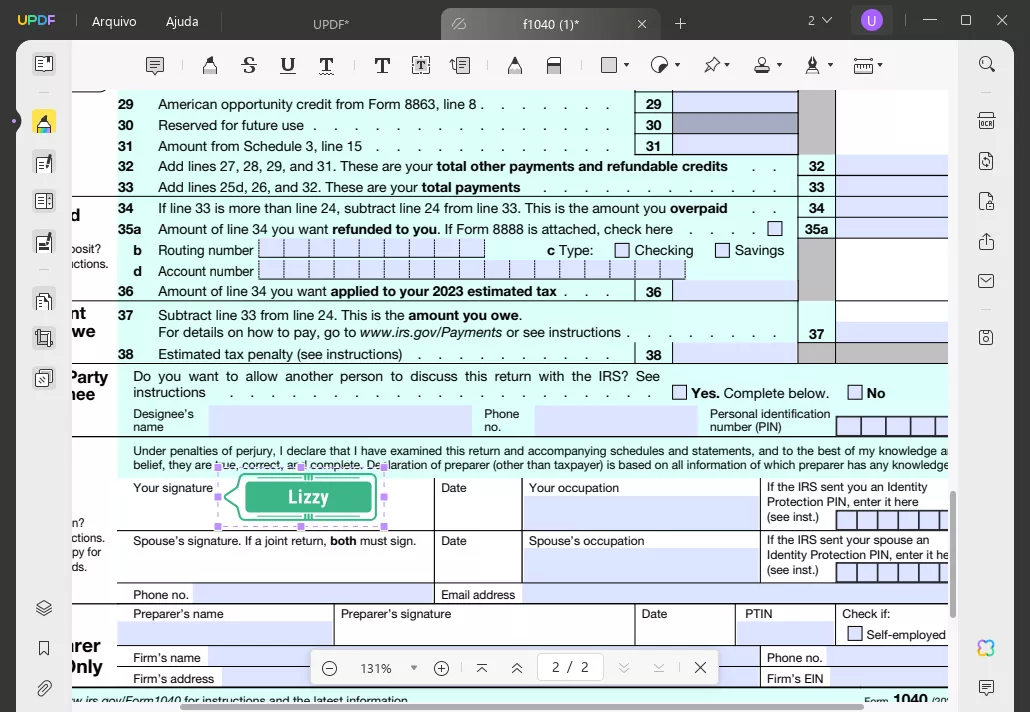This screenshot has height=712, width=1030.
Task: Go to previous page arrow
Action: (517, 668)
